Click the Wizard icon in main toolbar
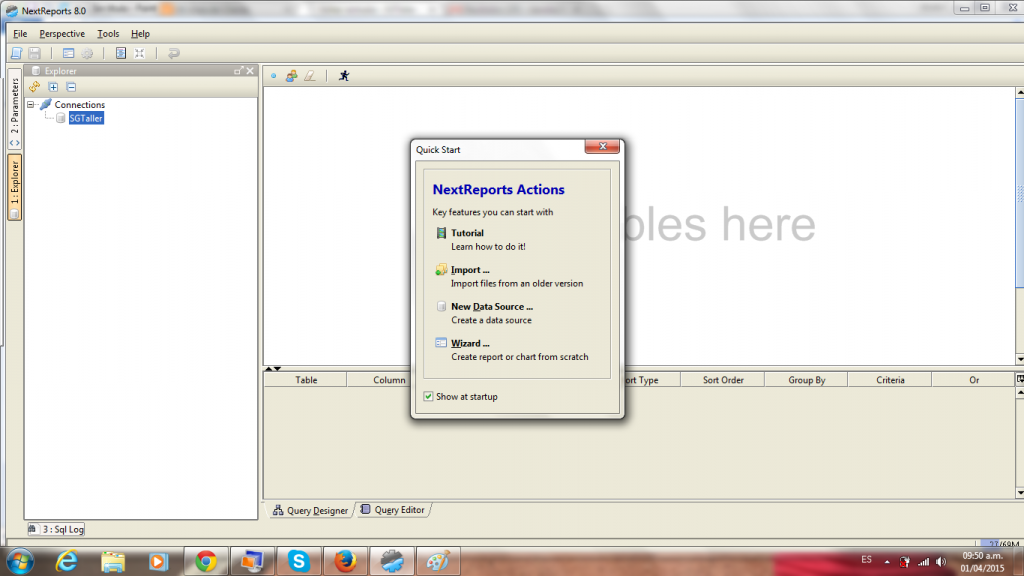This screenshot has height=576, width=1024. tap(69, 53)
